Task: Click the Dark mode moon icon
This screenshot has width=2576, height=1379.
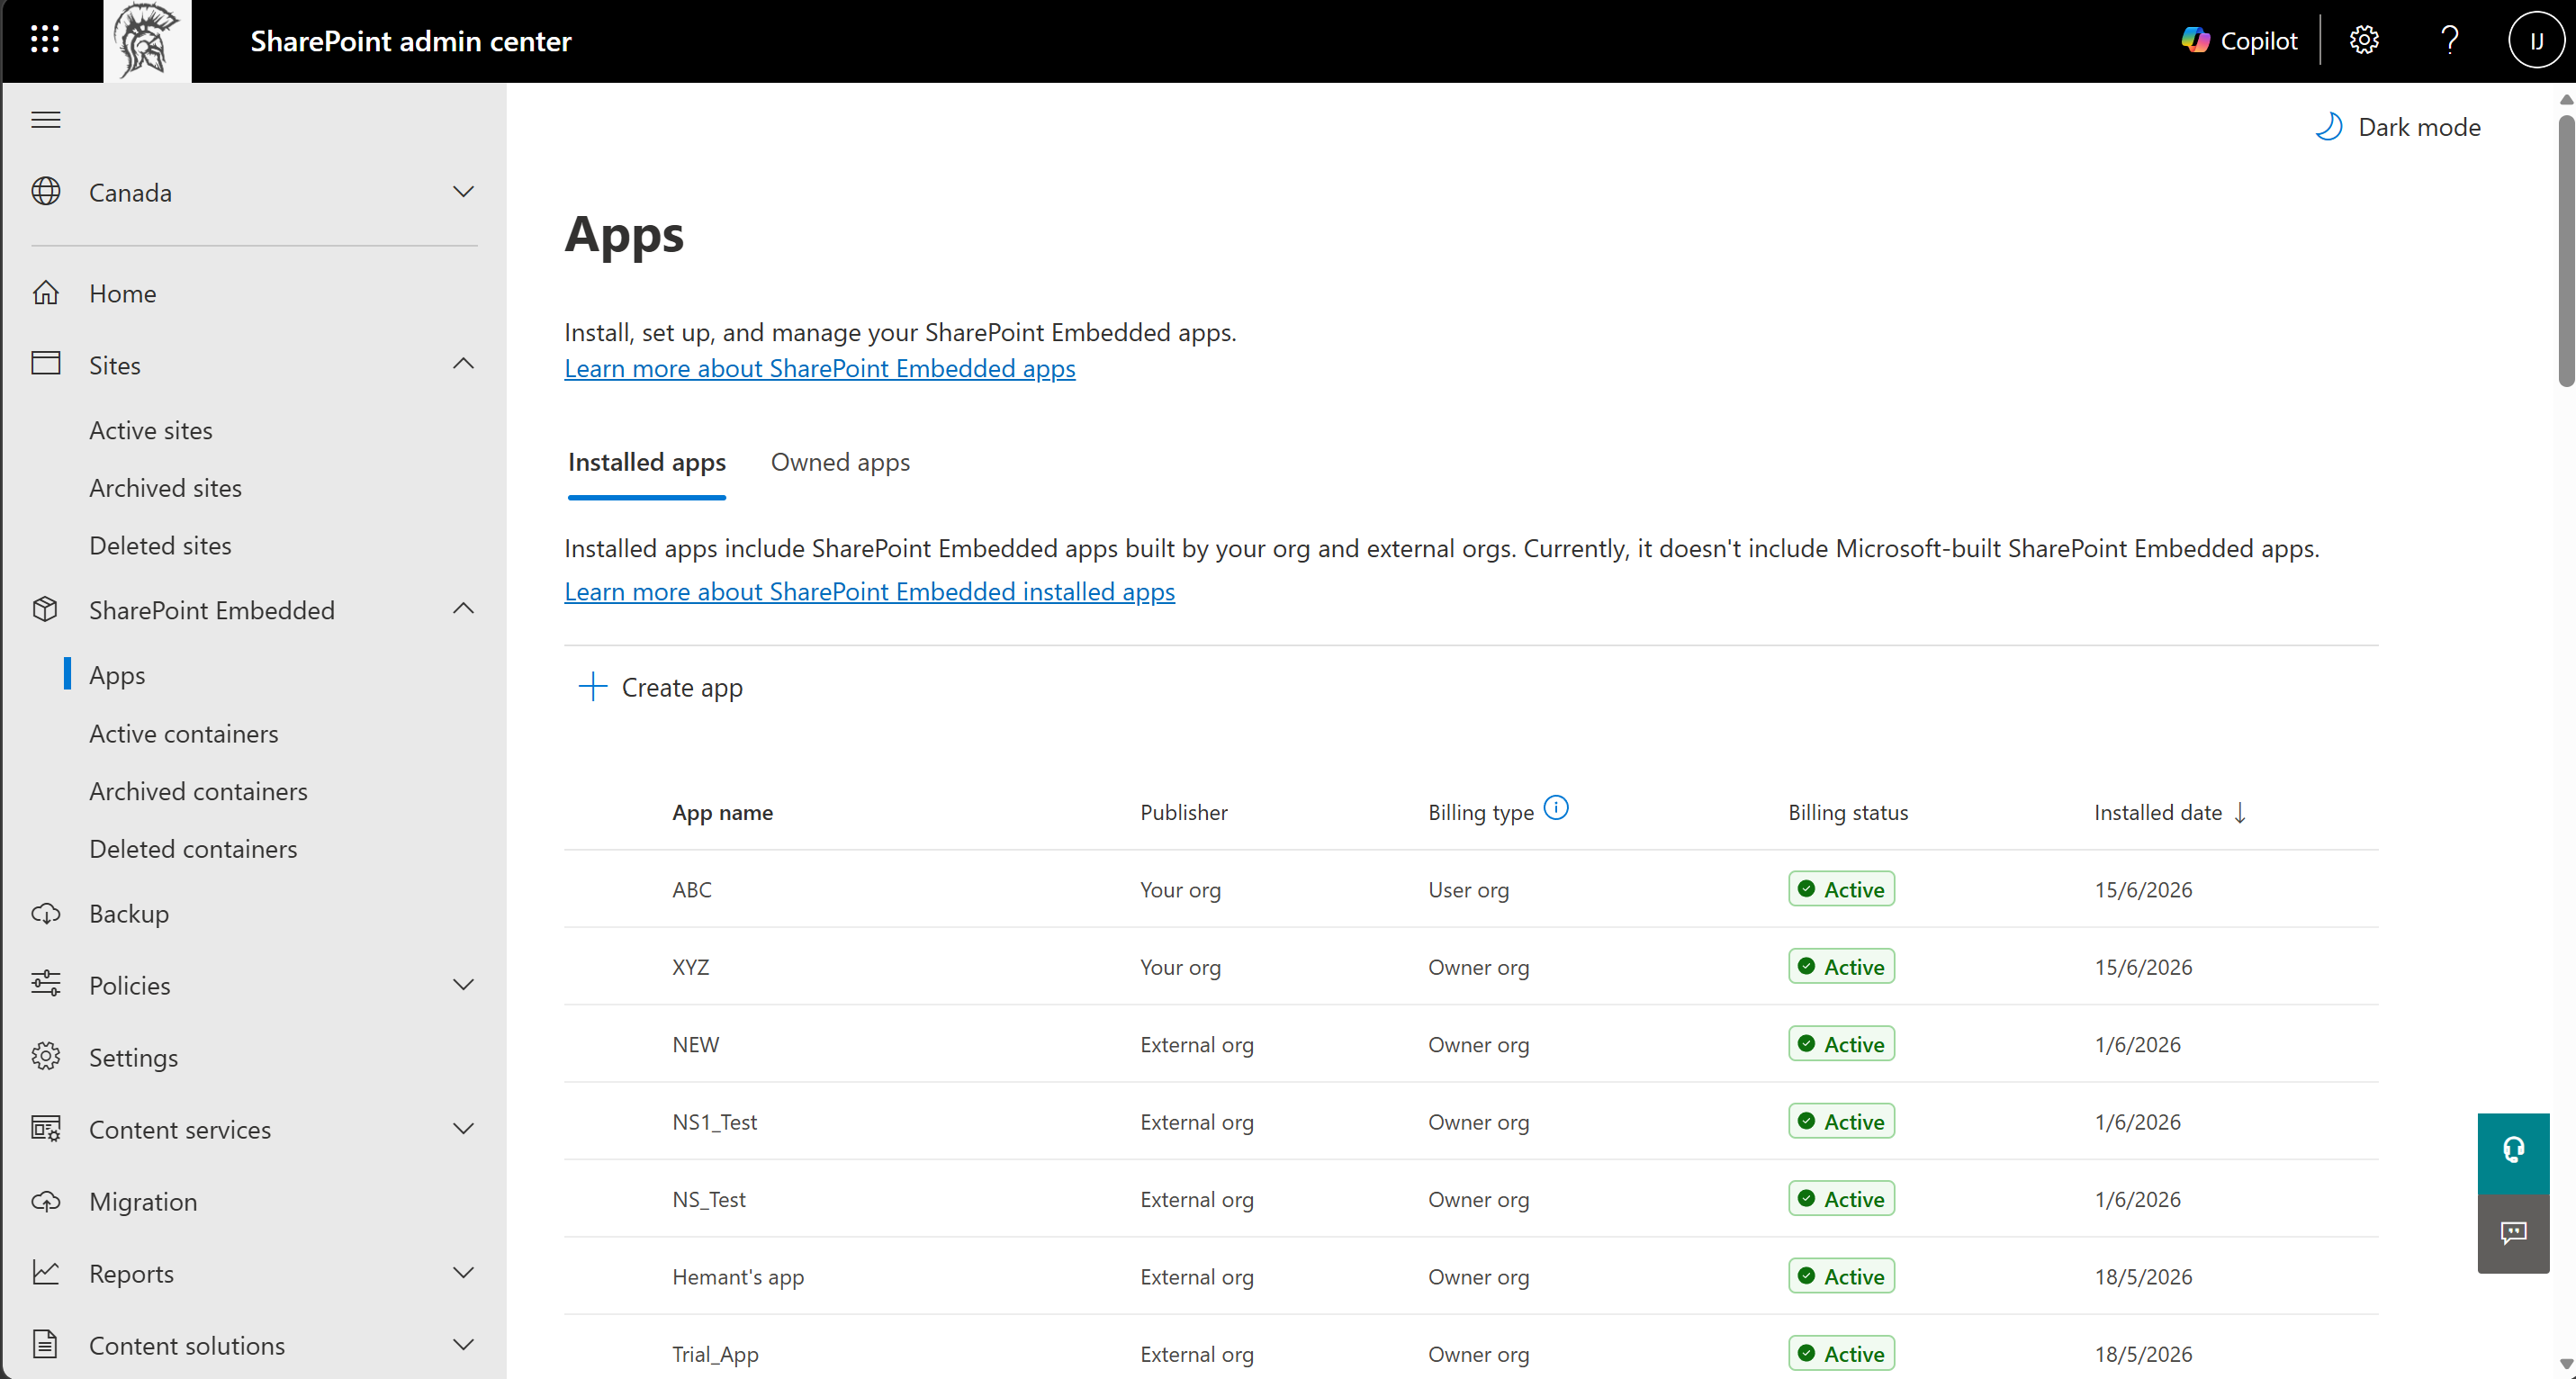Action: click(2329, 127)
